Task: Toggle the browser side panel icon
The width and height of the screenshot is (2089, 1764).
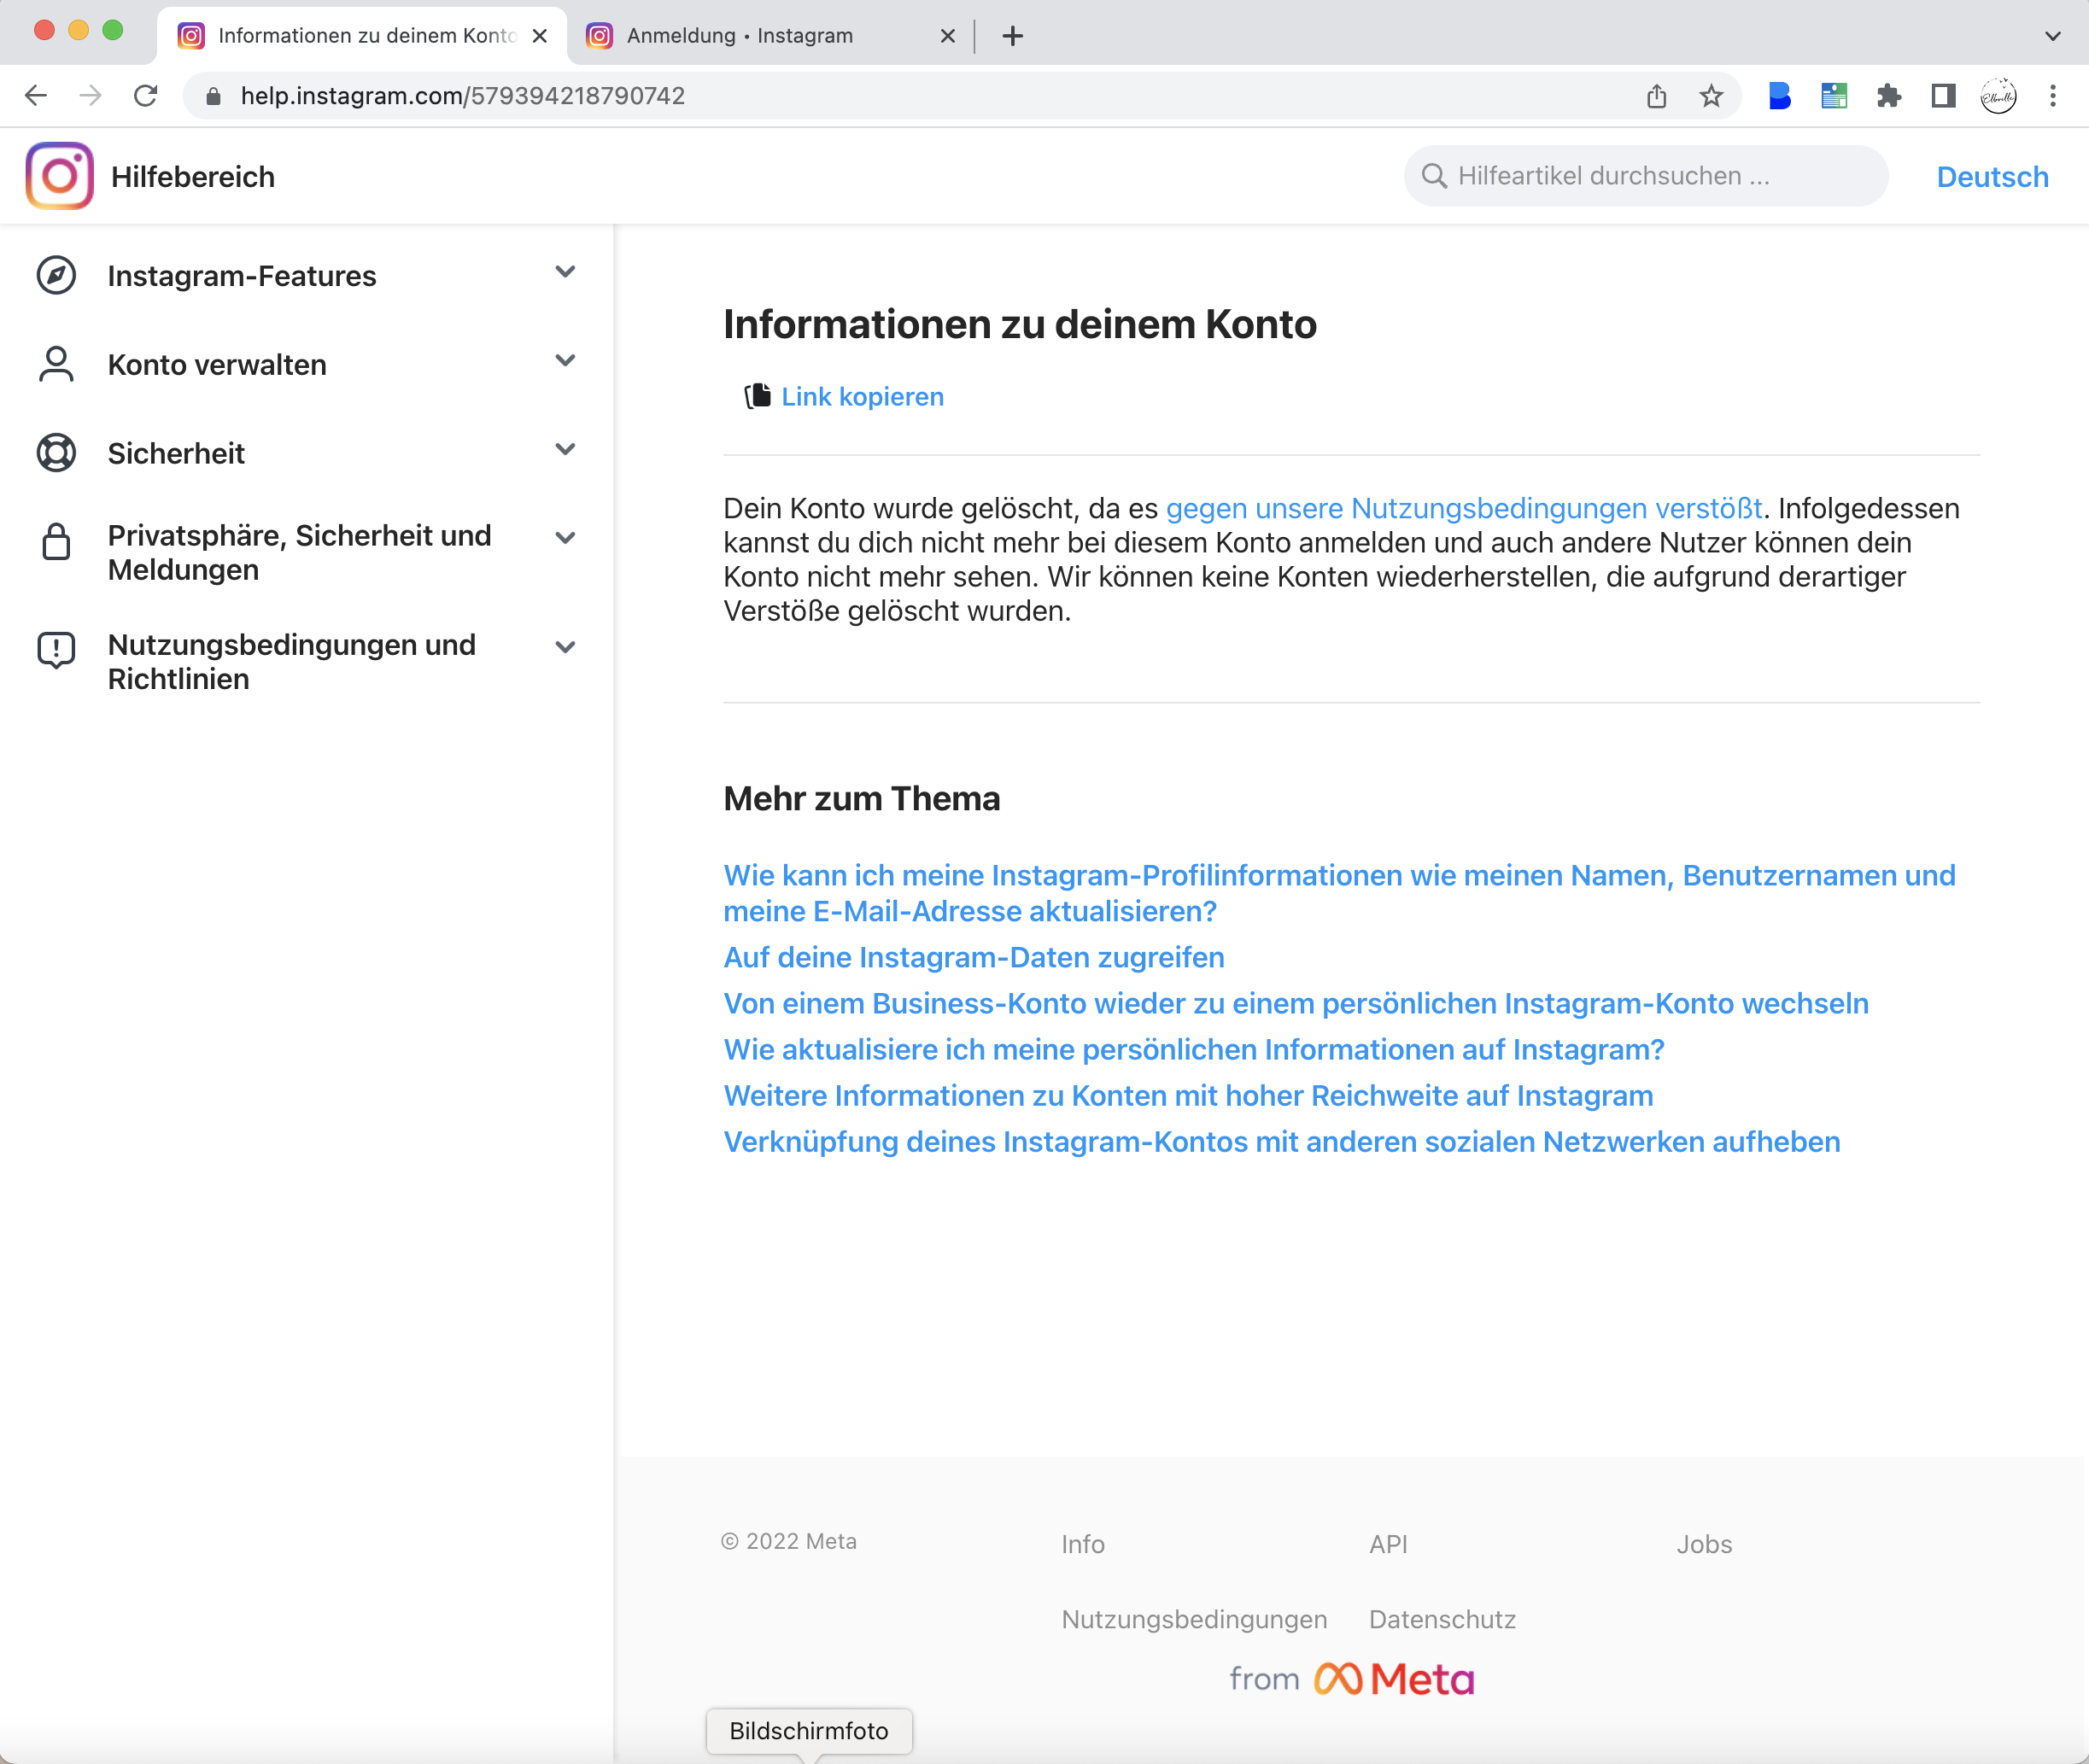Action: [x=1943, y=96]
